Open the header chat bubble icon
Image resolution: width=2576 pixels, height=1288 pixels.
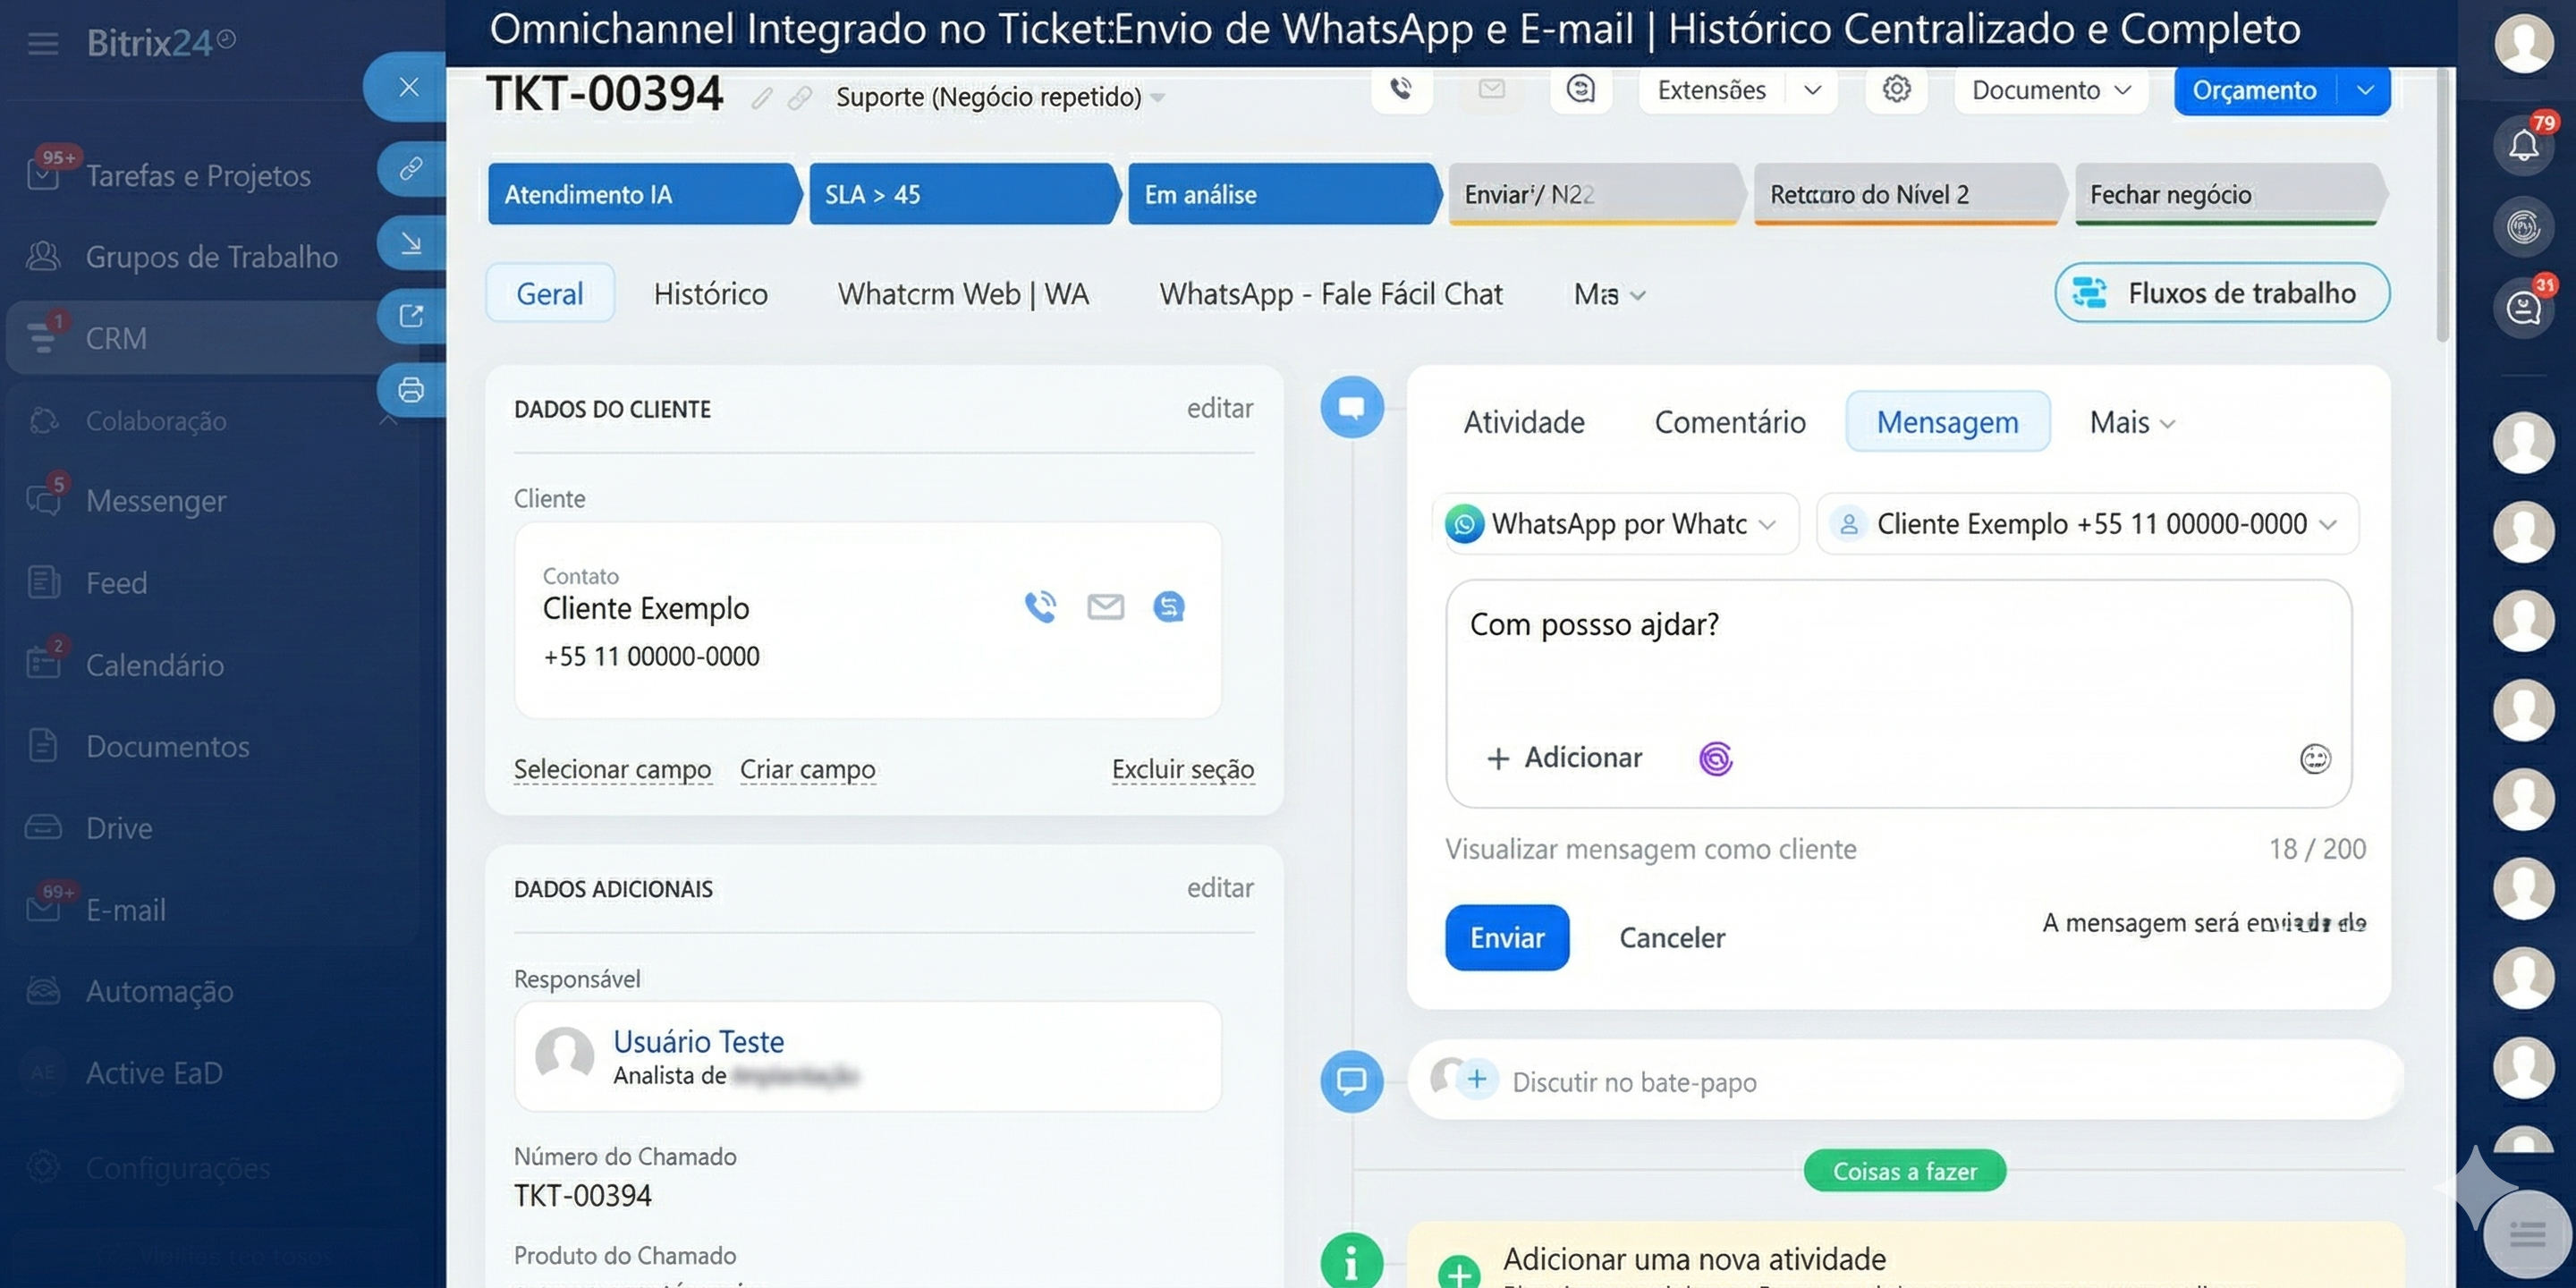point(1580,89)
